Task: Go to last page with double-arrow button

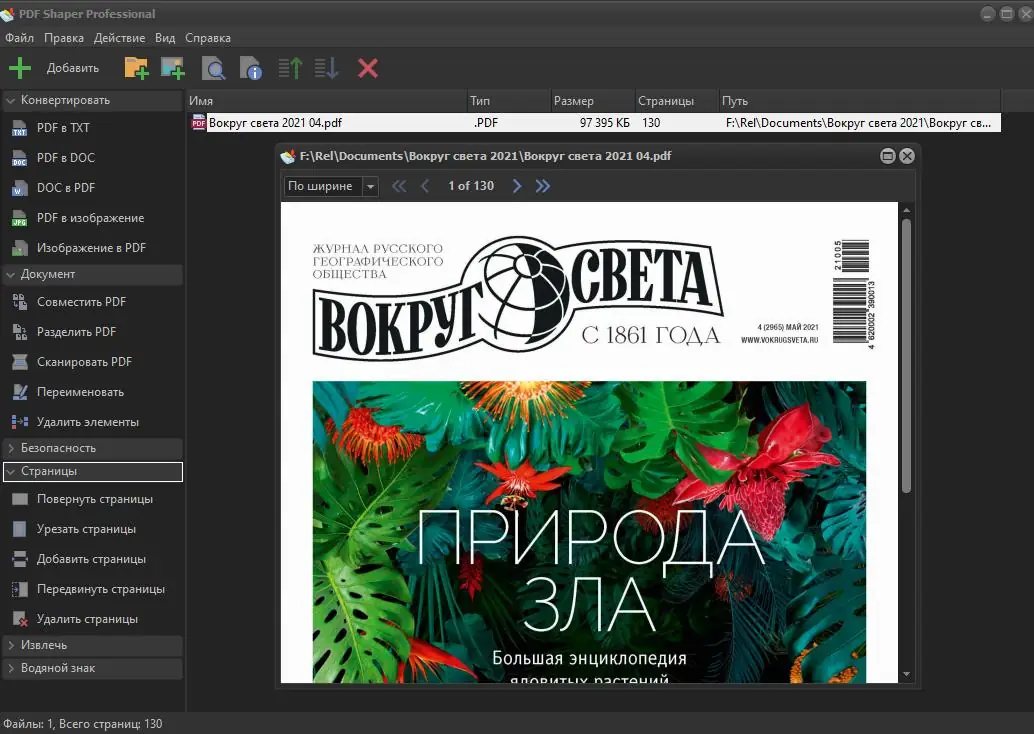Action: [x=543, y=185]
